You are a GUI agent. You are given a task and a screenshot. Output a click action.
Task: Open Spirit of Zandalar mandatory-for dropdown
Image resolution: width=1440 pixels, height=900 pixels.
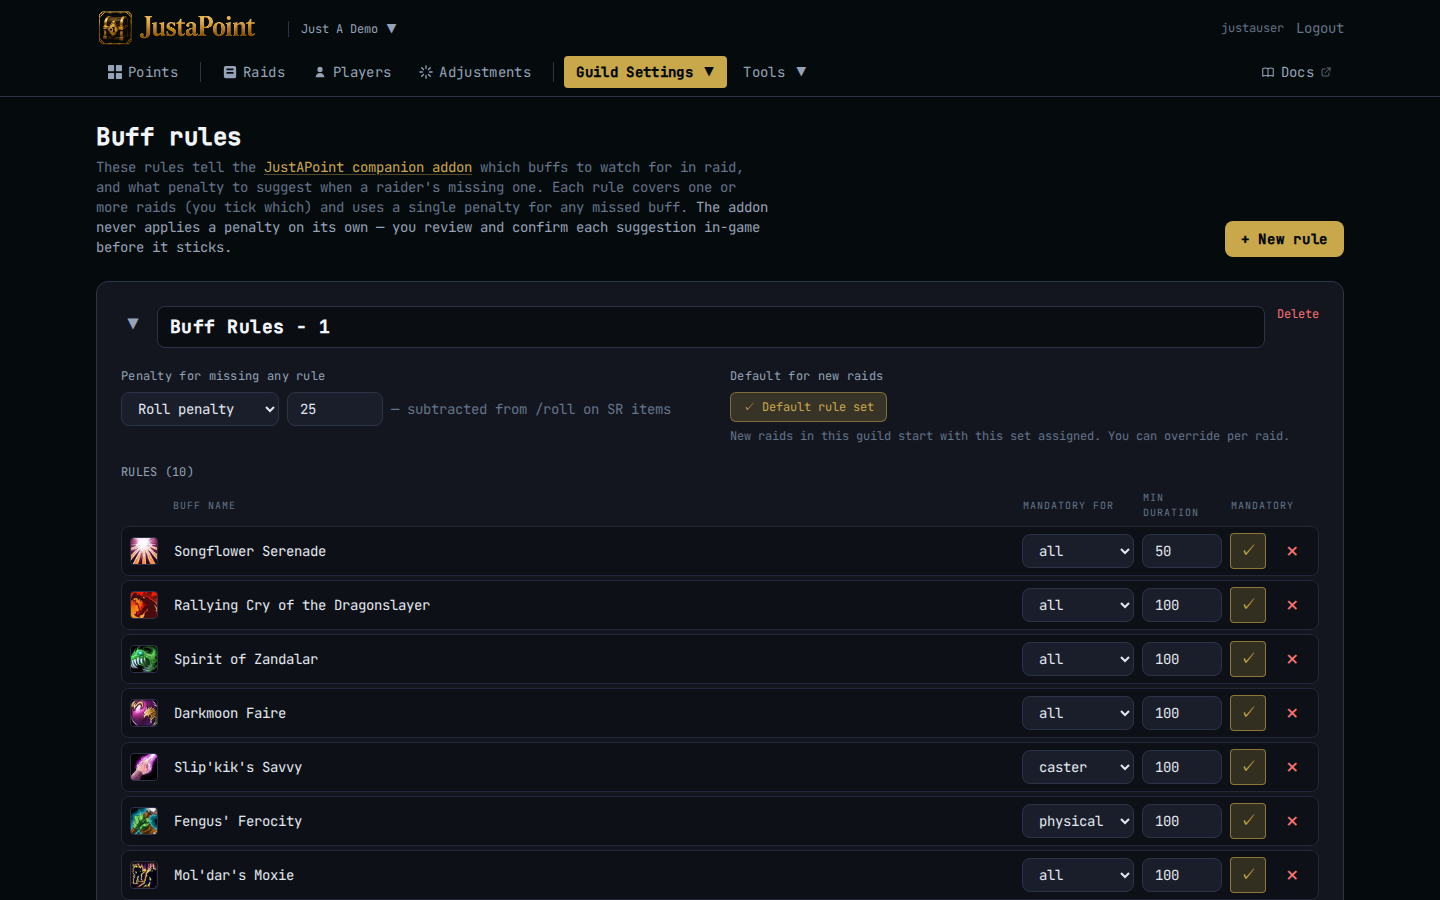click(1078, 659)
